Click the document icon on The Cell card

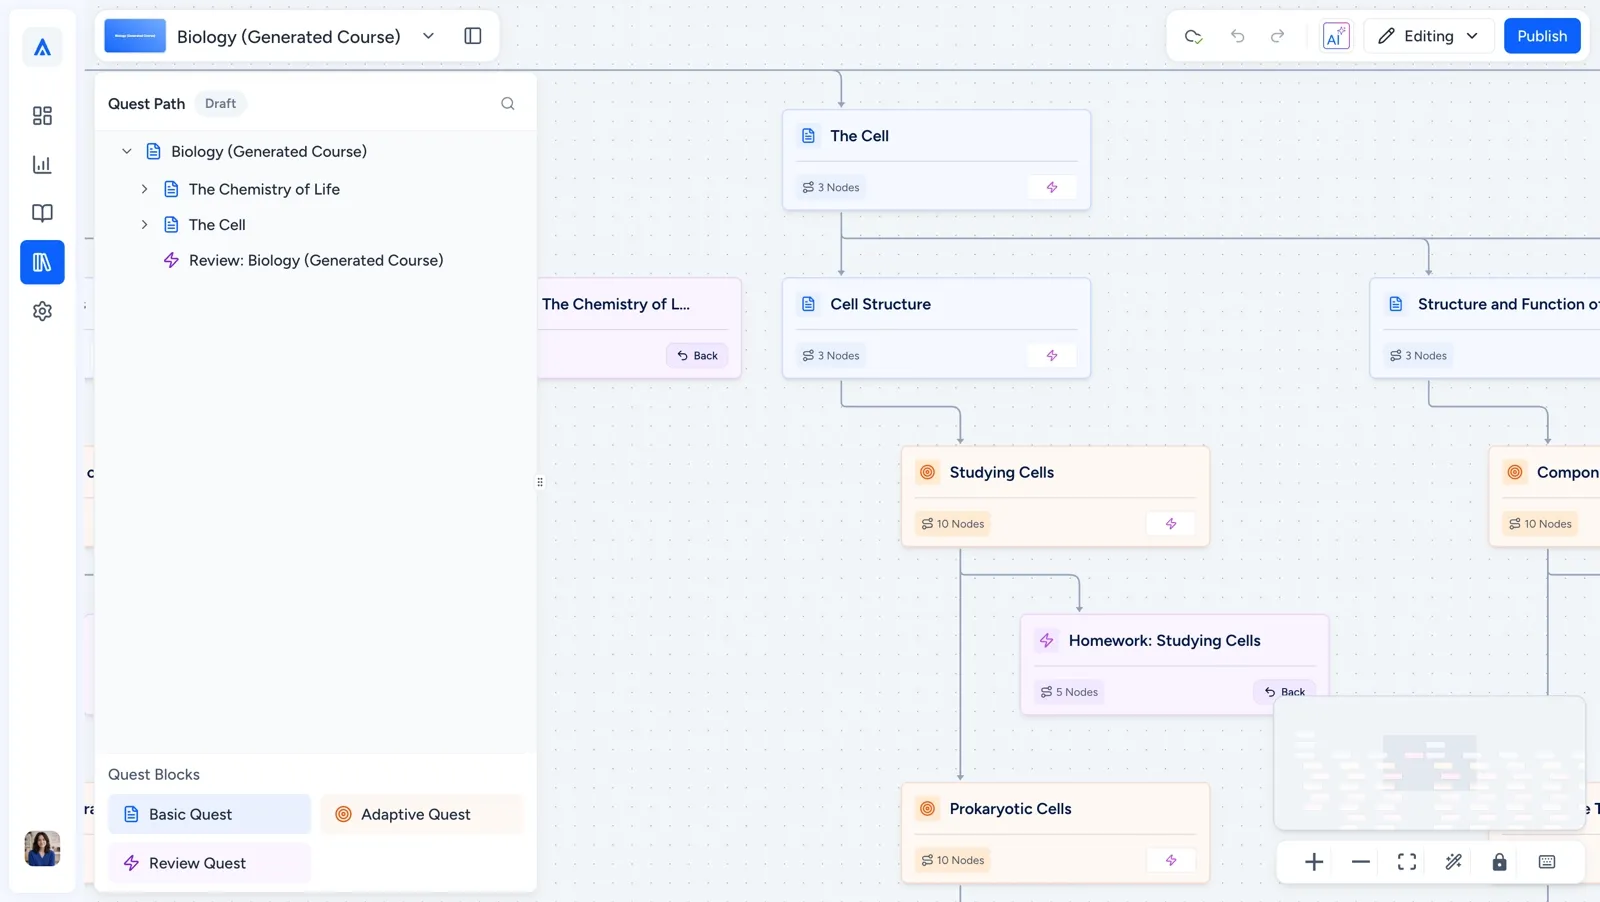808,136
